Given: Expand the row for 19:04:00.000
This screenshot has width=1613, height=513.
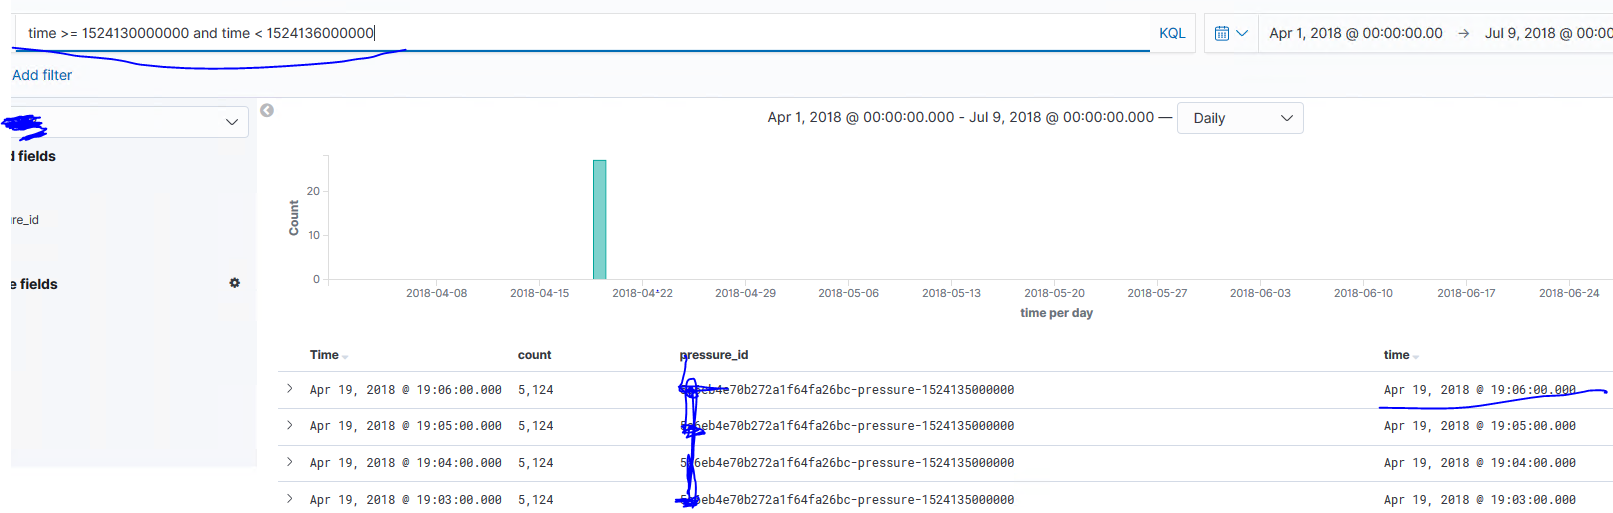Looking at the screenshot, I should 290,462.
